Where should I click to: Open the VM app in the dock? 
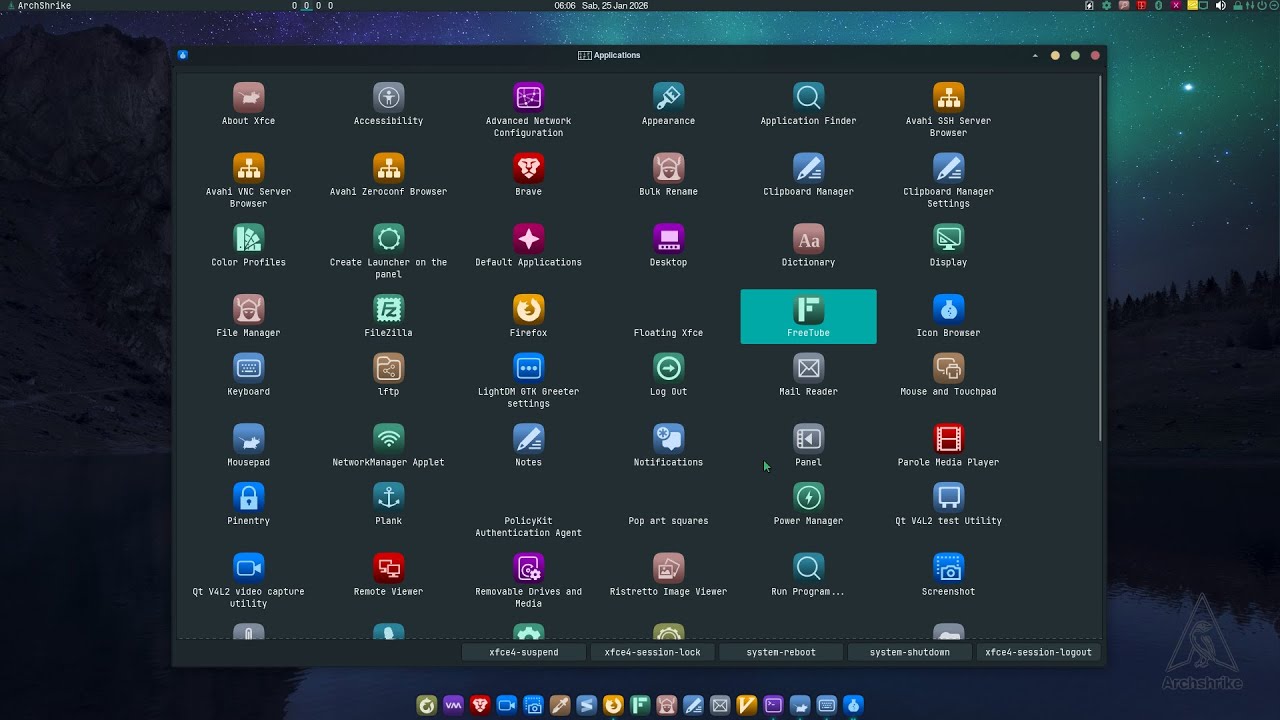coord(453,705)
